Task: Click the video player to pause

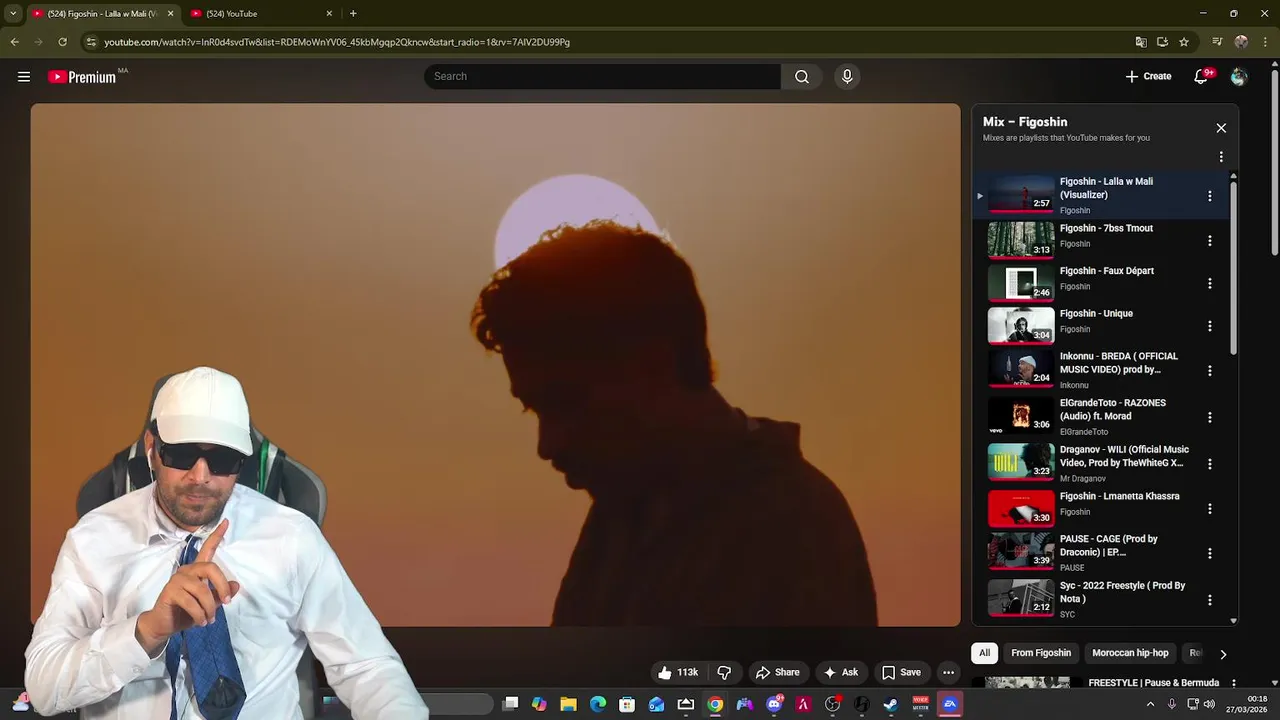Action: coord(495,365)
